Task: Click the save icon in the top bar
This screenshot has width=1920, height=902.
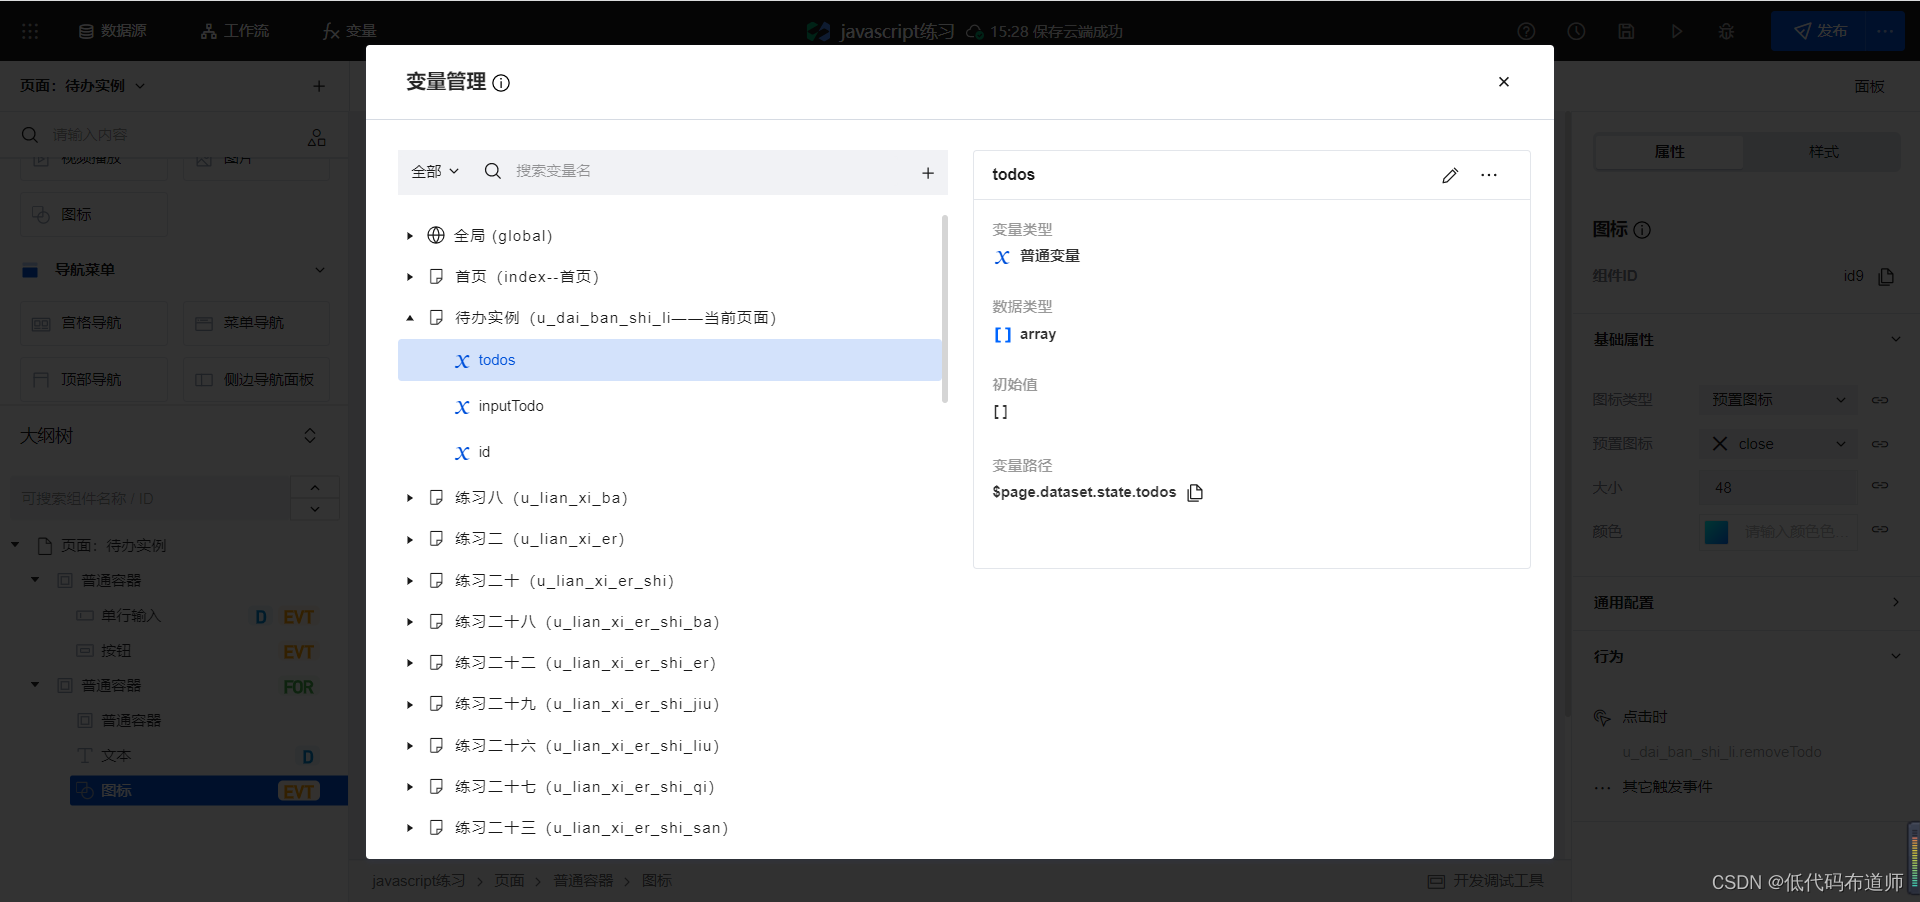Action: tap(1626, 31)
